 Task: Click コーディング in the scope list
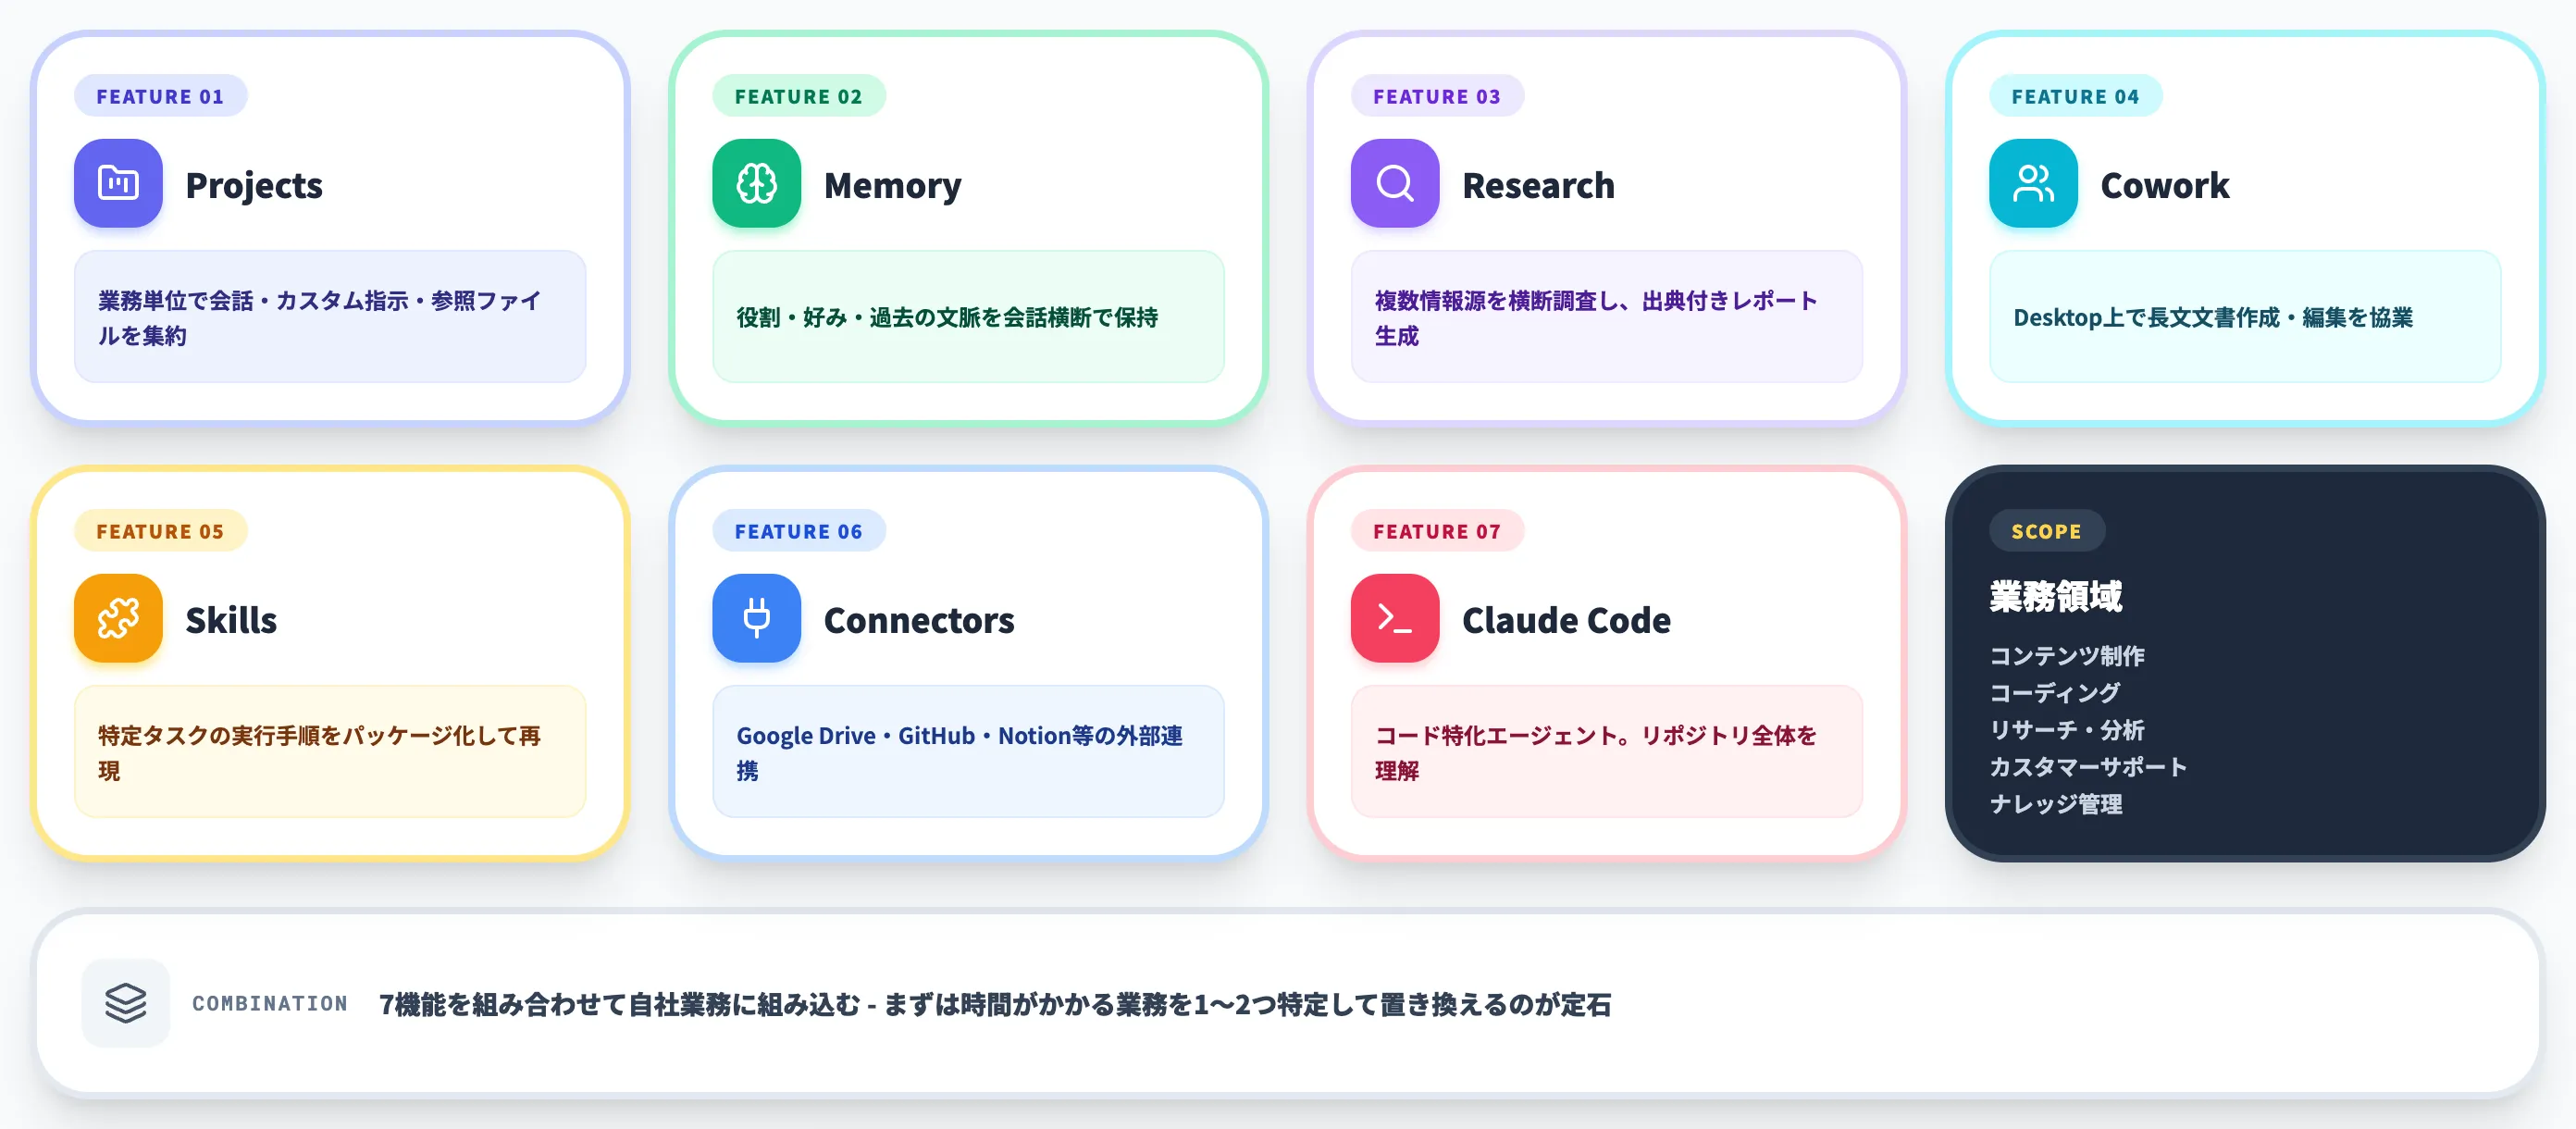tap(2054, 692)
